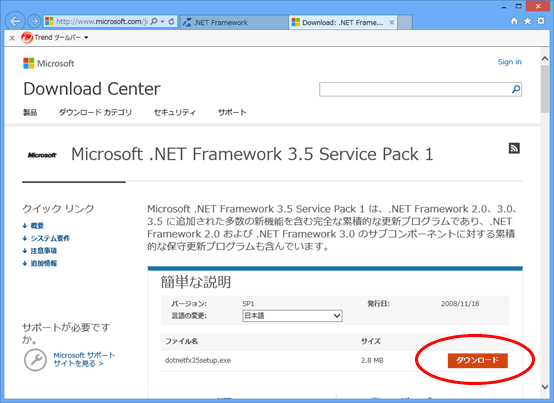
Task: Click the 2.8 MB size value
Action: [372, 360]
